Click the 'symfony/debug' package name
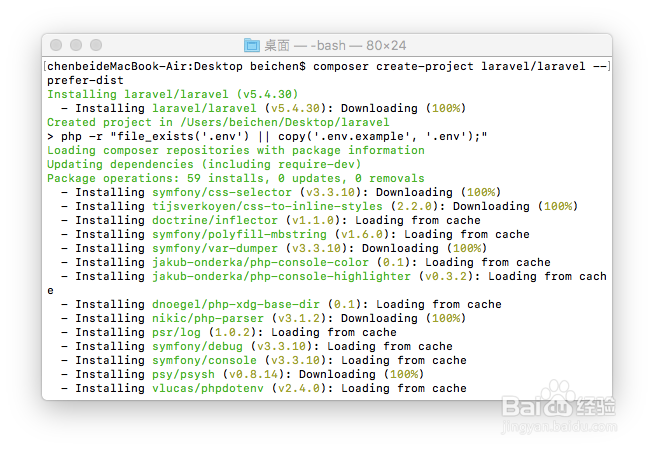The width and height of the screenshot is (654, 450). coord(197,347)
